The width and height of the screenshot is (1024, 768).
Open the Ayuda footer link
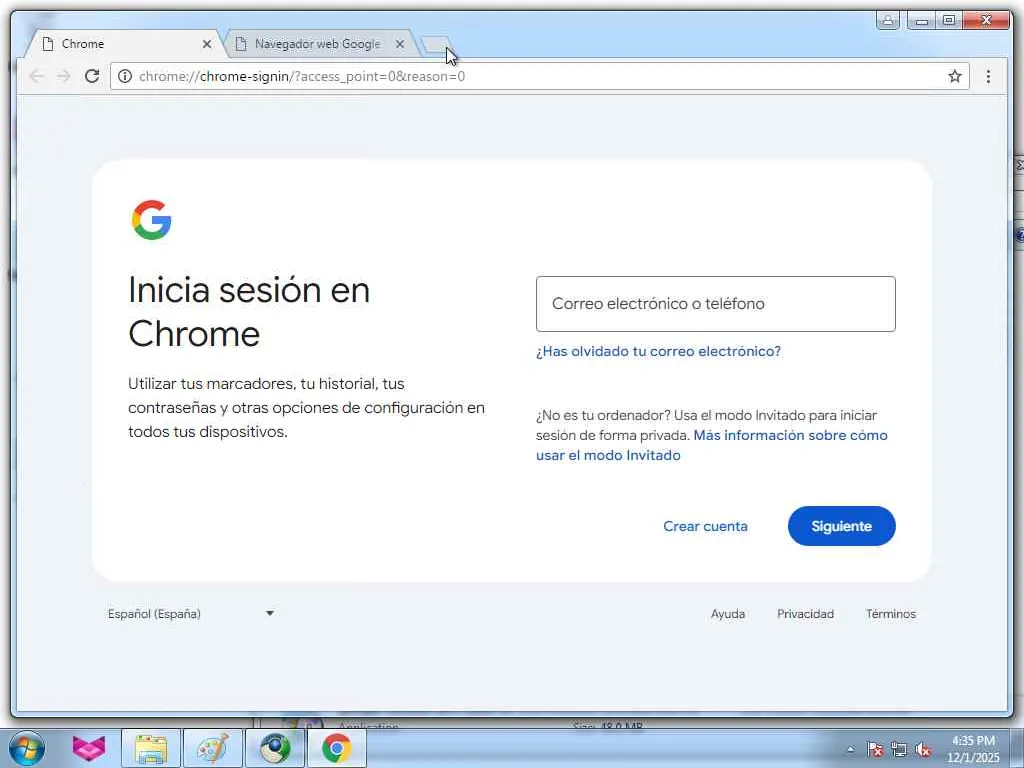[x=728, y=614]
